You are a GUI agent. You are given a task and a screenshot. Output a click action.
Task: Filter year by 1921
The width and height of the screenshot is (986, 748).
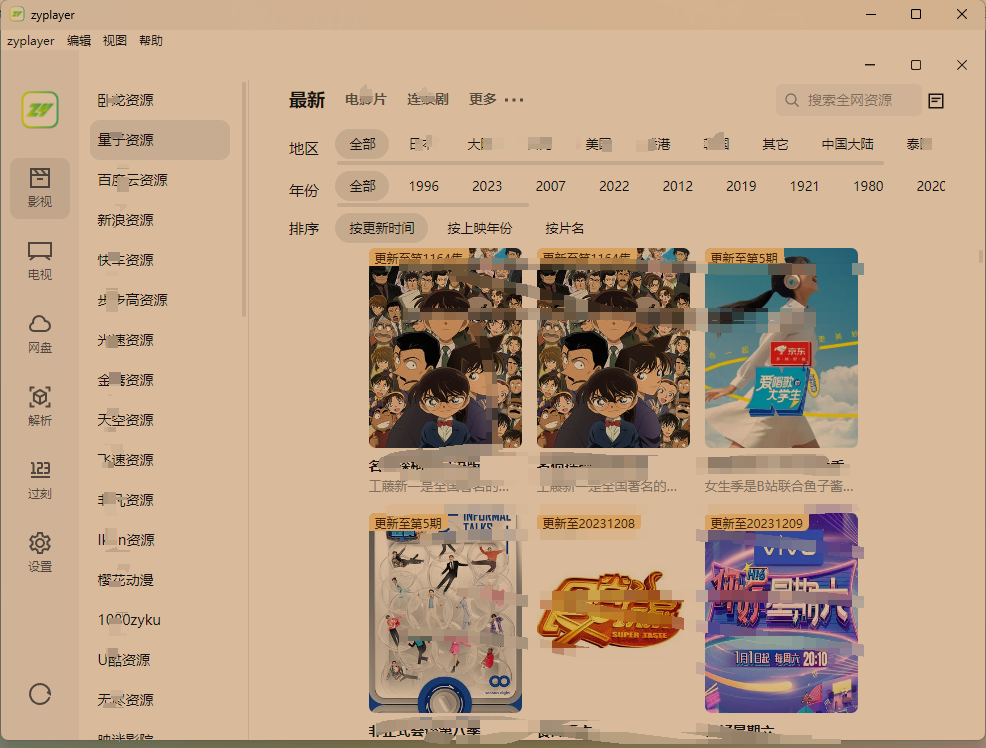point(804,186)
